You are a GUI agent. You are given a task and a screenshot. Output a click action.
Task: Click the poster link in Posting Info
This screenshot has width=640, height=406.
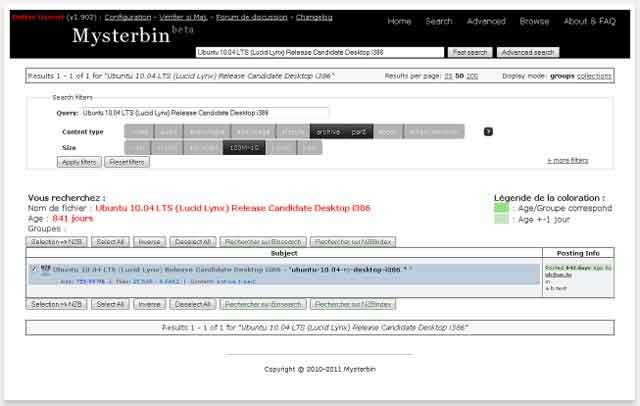tap(558, 275)
